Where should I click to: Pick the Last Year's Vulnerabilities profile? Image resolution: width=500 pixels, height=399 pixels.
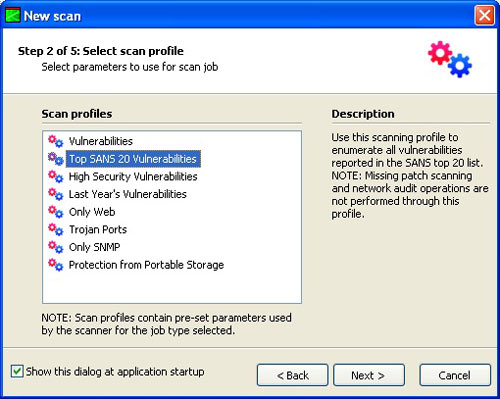127,194
